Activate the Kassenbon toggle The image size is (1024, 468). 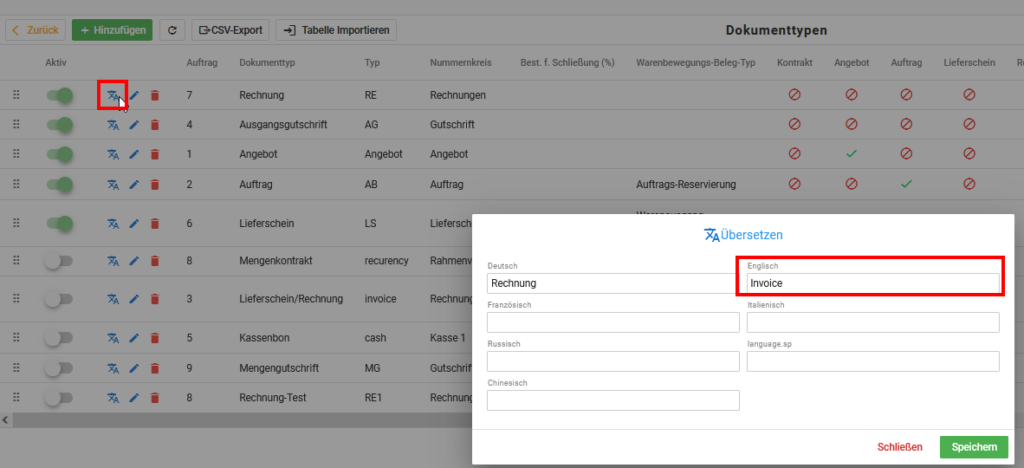tap(58, 338)
